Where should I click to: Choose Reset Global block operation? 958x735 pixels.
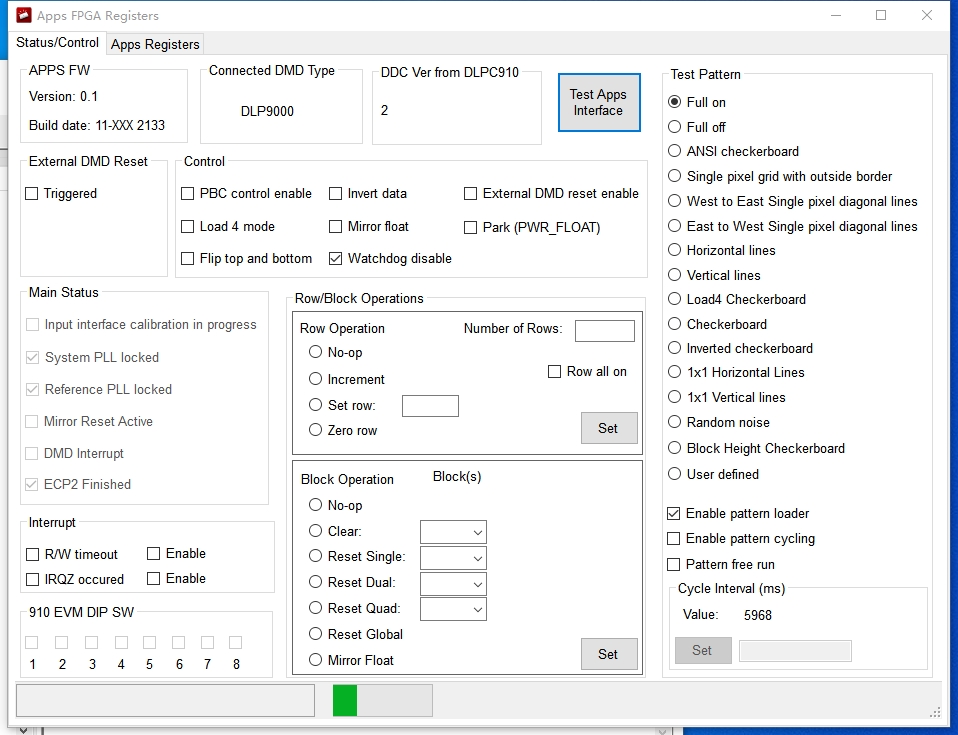point(315,634)
